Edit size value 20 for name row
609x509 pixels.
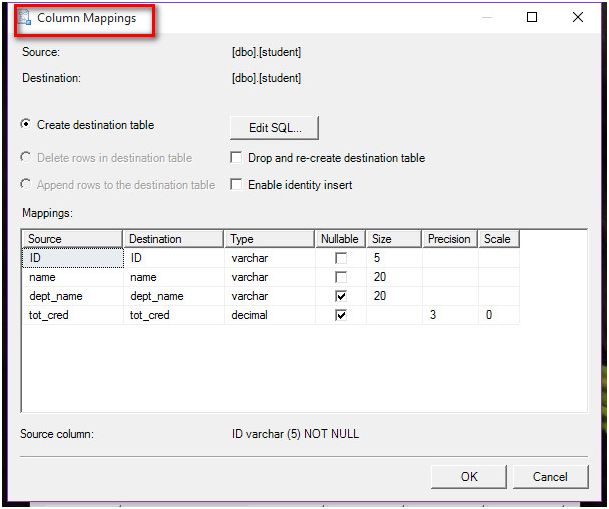[394, 277]
